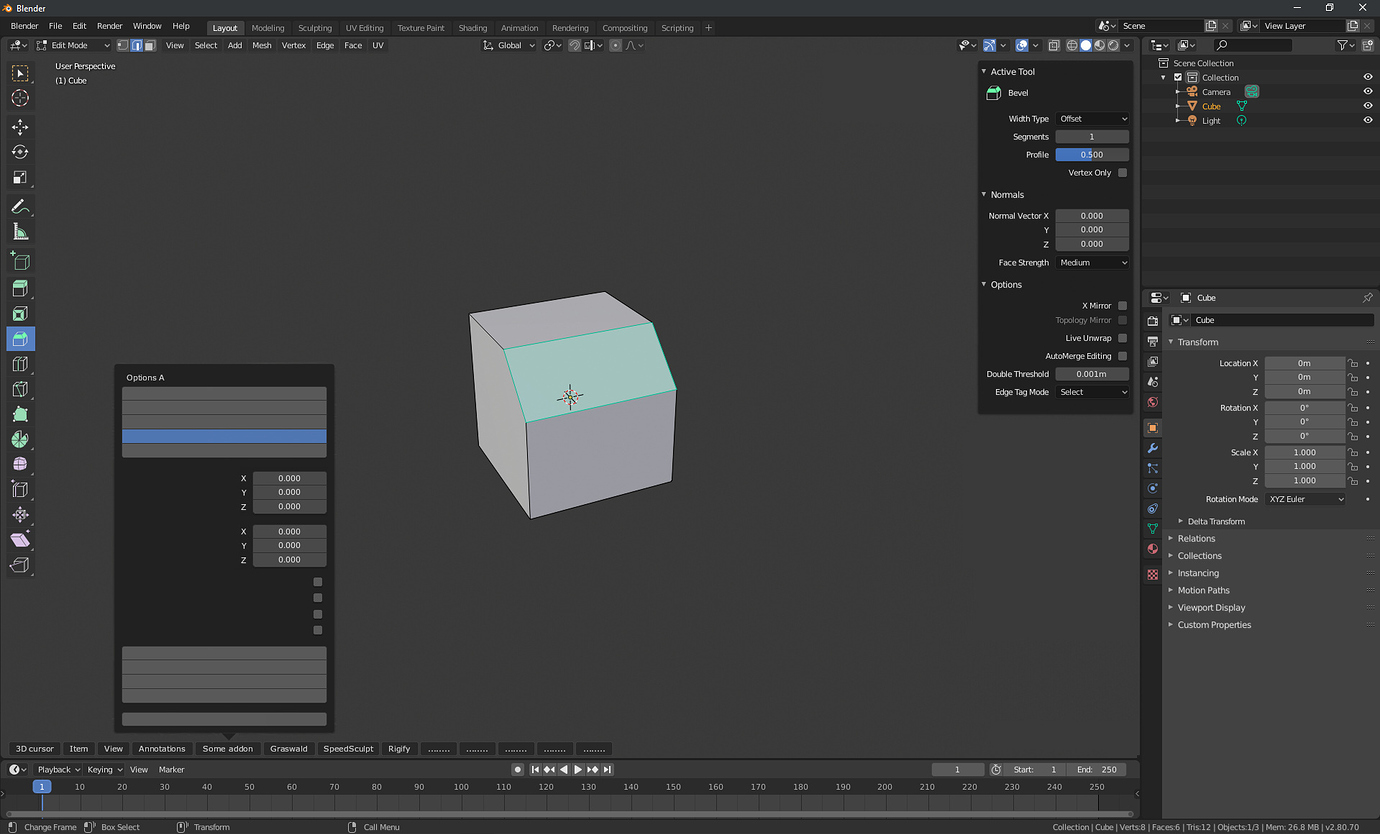This screenshot has width=1380, height=834.
Task: Activate the Shrink/Fatten tool
Action: pos(20,514)
